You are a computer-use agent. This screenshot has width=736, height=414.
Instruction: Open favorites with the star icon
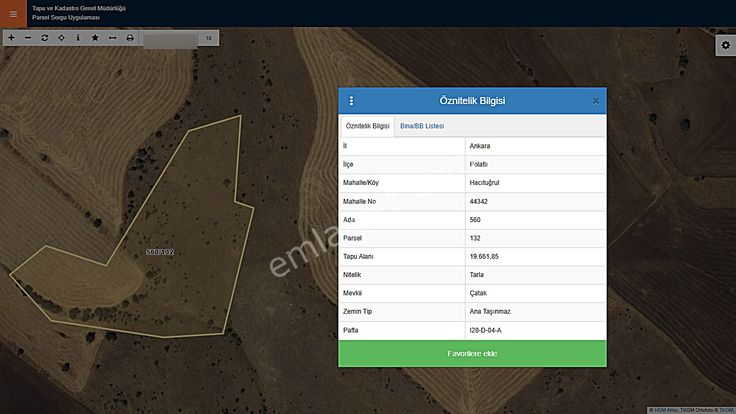tap(95, 38)
